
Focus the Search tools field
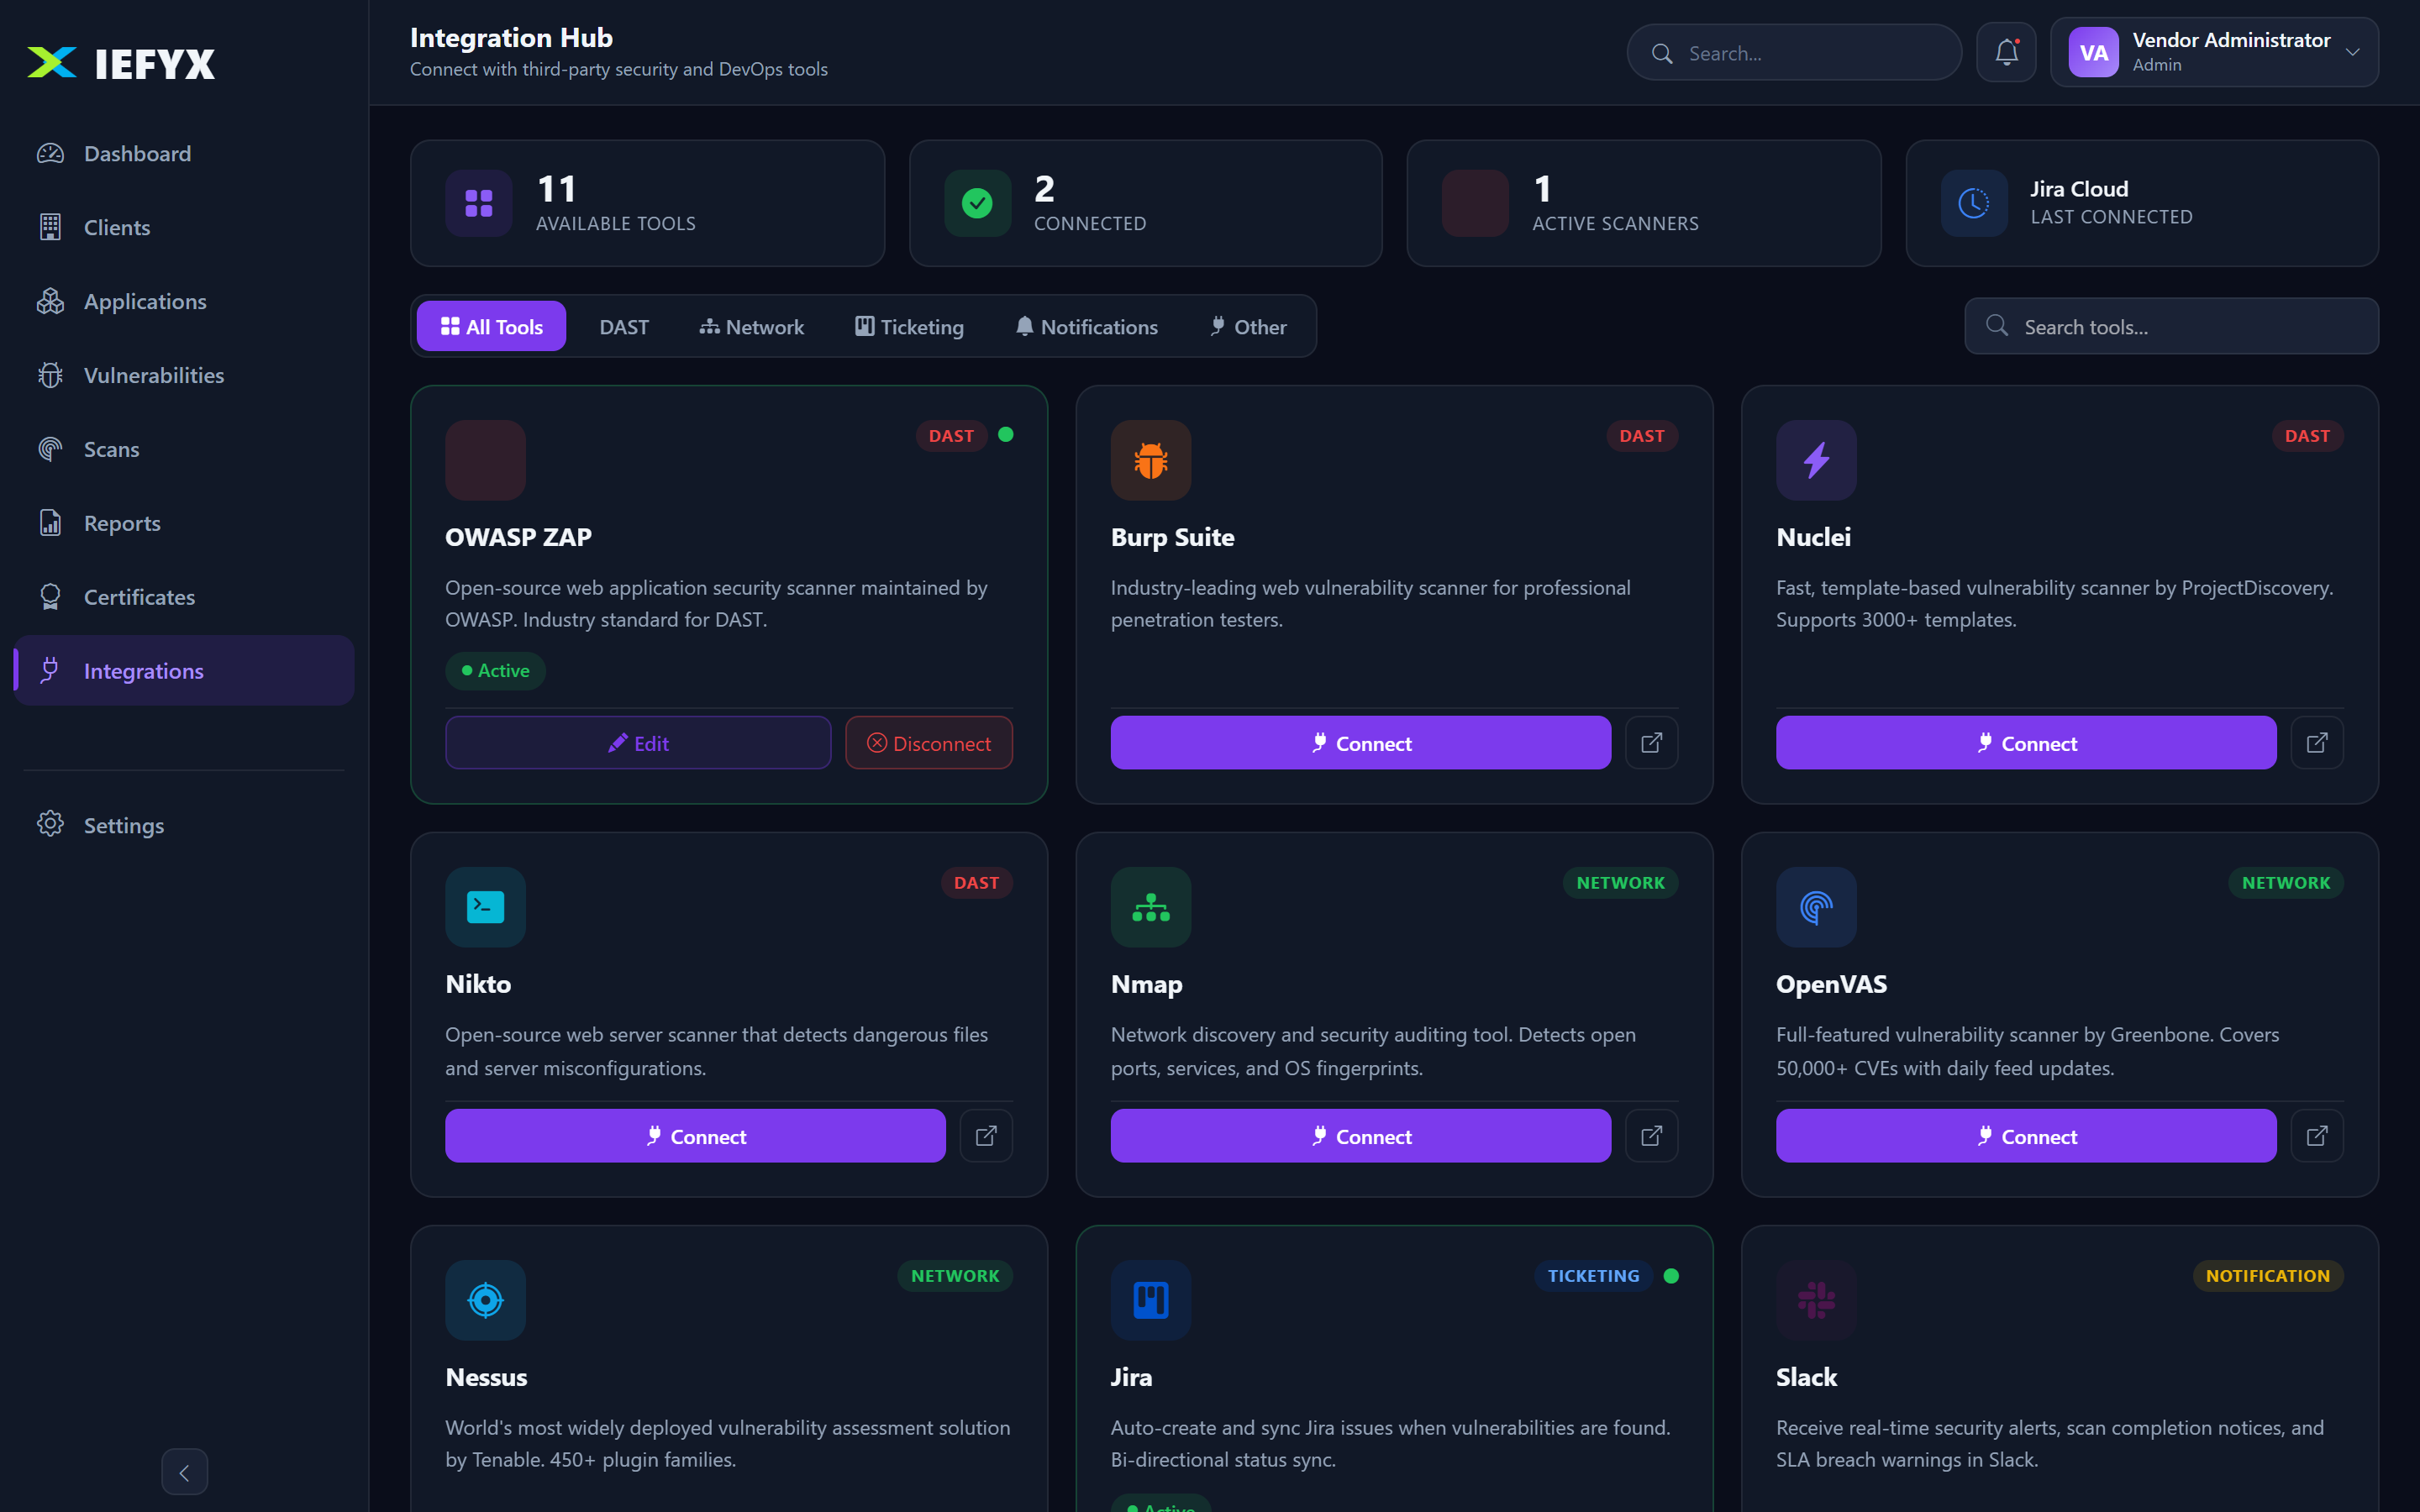[x=2171, y=327]
